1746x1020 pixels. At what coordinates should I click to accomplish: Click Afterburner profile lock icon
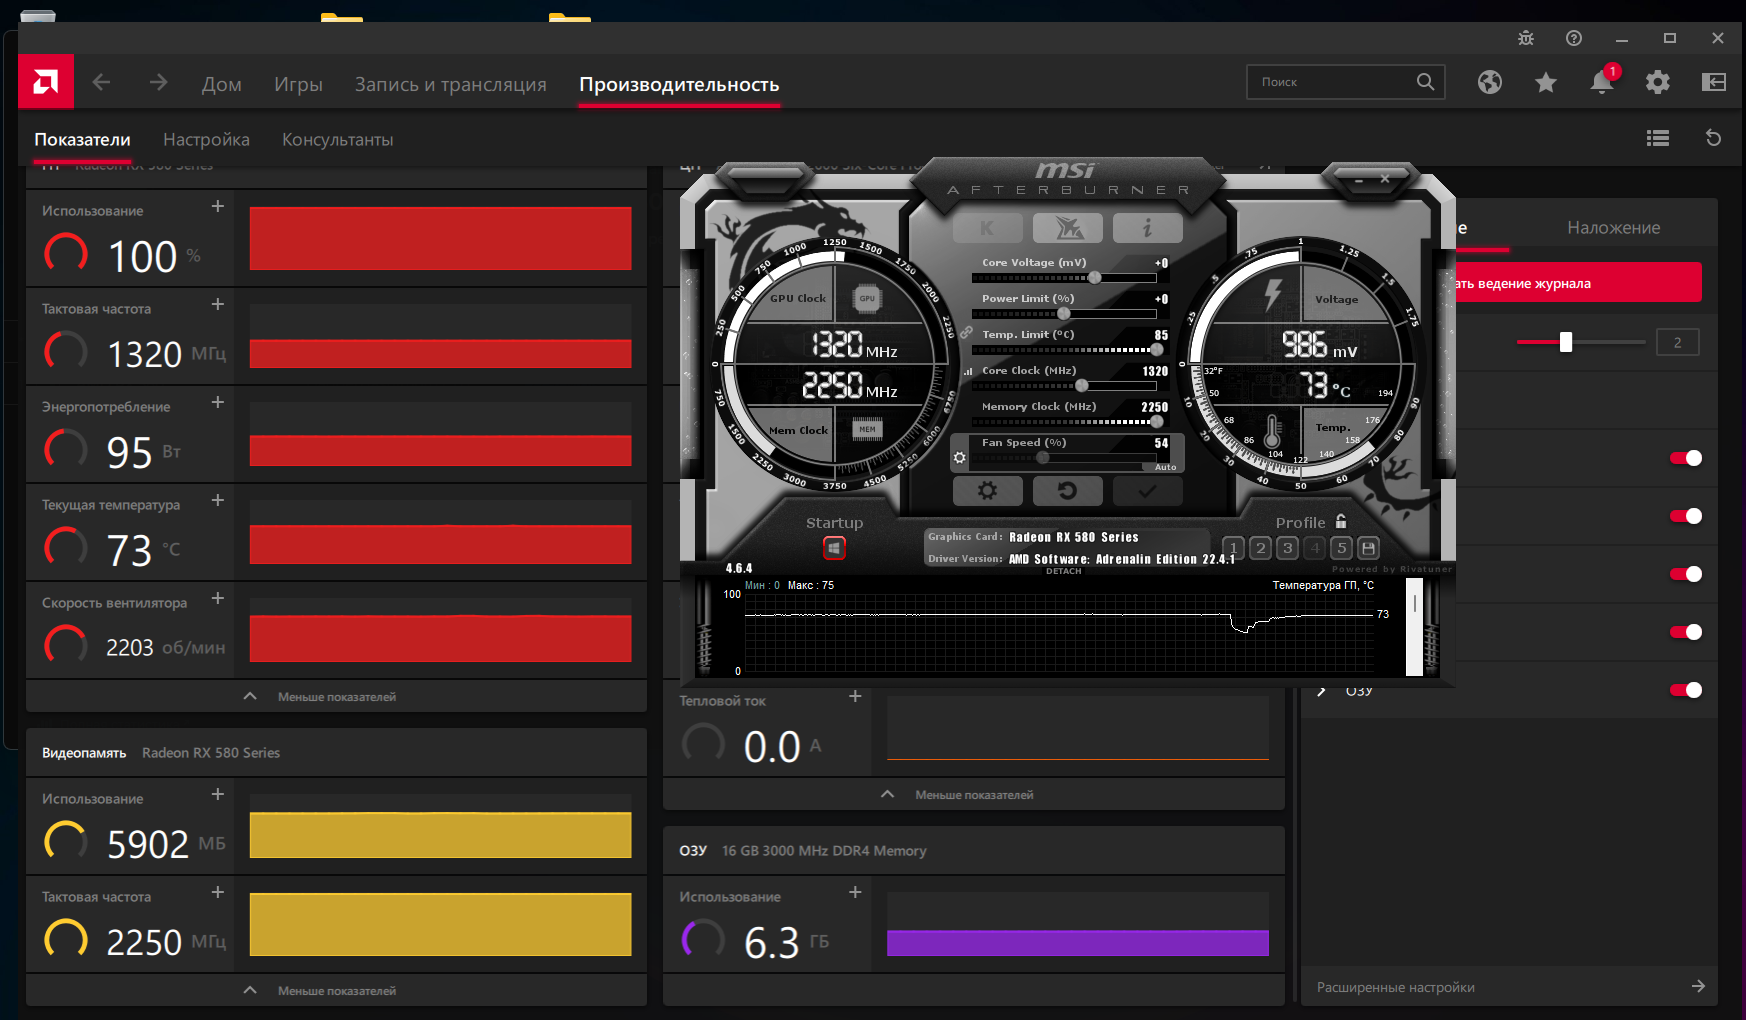click(1341, 521)
